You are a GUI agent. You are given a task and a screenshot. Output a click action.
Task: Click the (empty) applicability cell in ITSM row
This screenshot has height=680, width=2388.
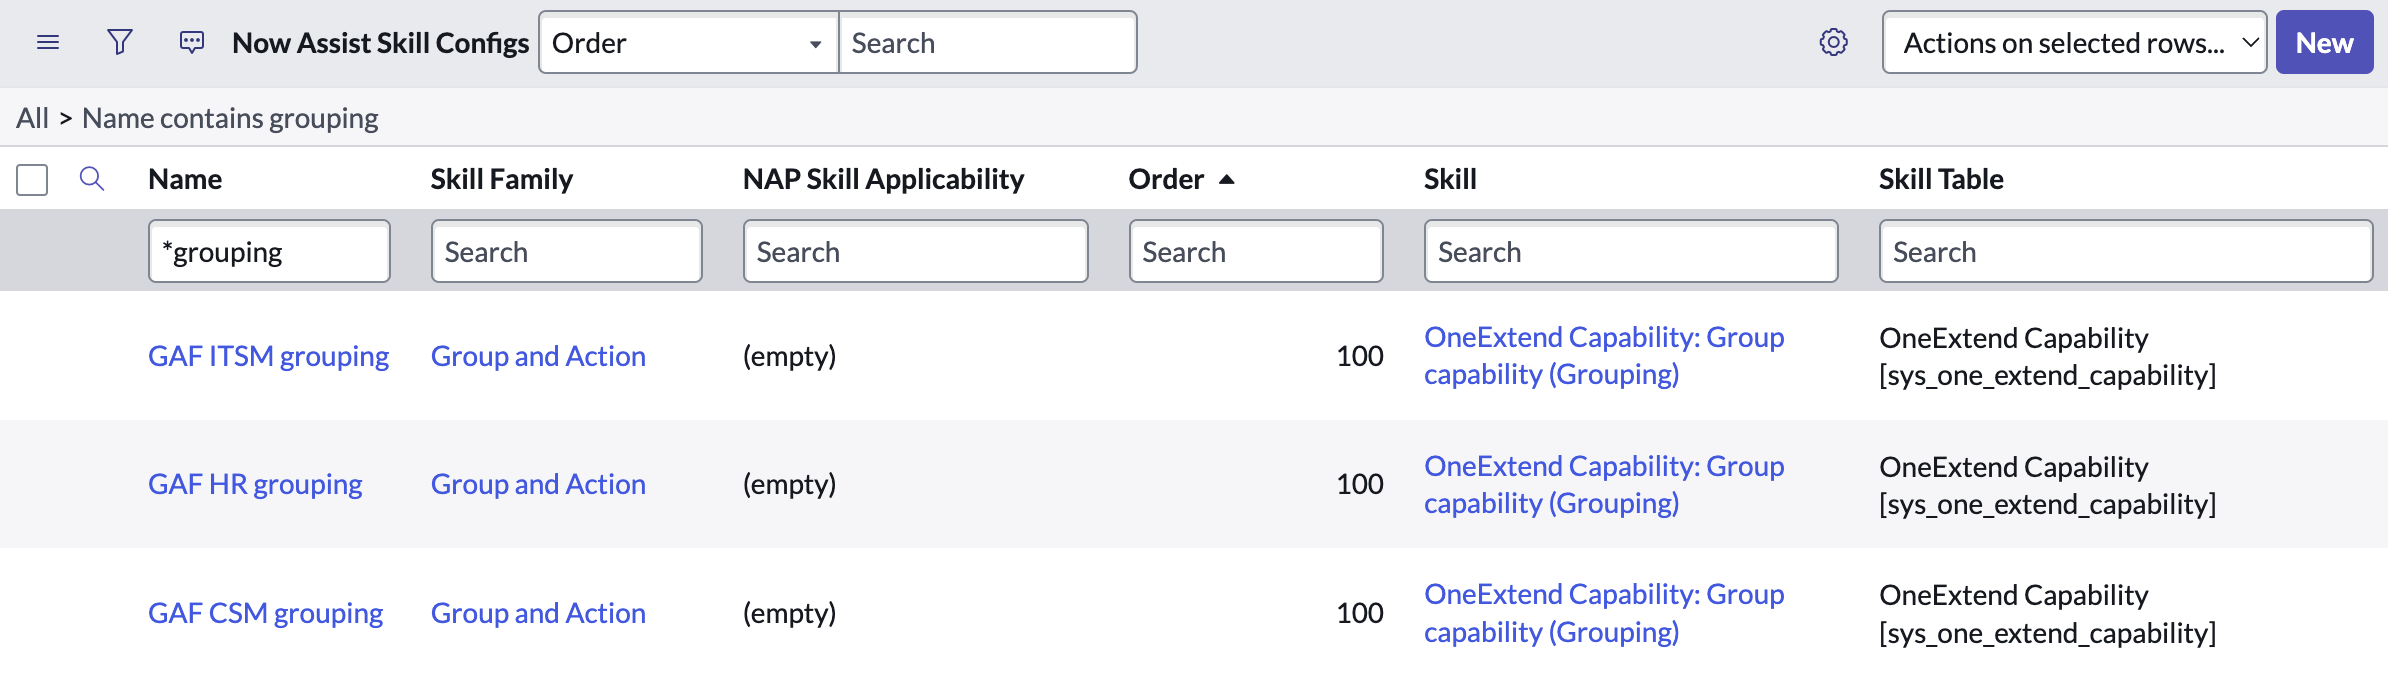(789, 356)
